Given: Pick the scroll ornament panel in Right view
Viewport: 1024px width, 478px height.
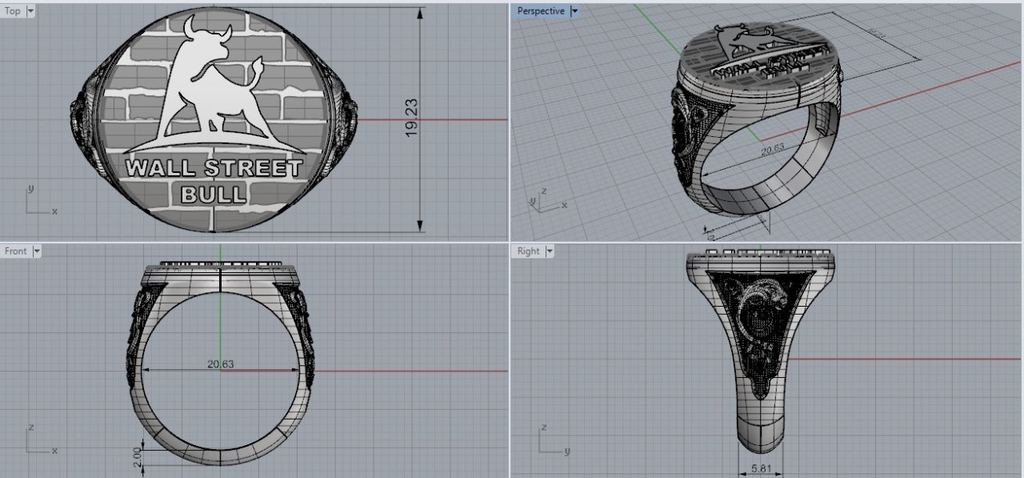Looking at the screenshot, I should [x=760, y=333].
